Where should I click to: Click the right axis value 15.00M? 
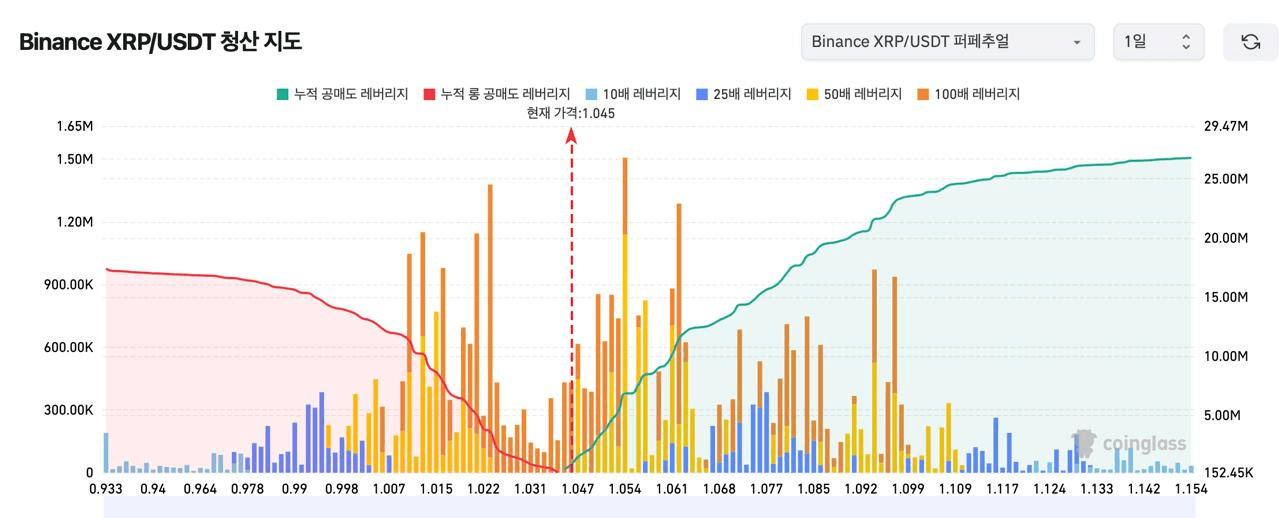(1227, 297)
